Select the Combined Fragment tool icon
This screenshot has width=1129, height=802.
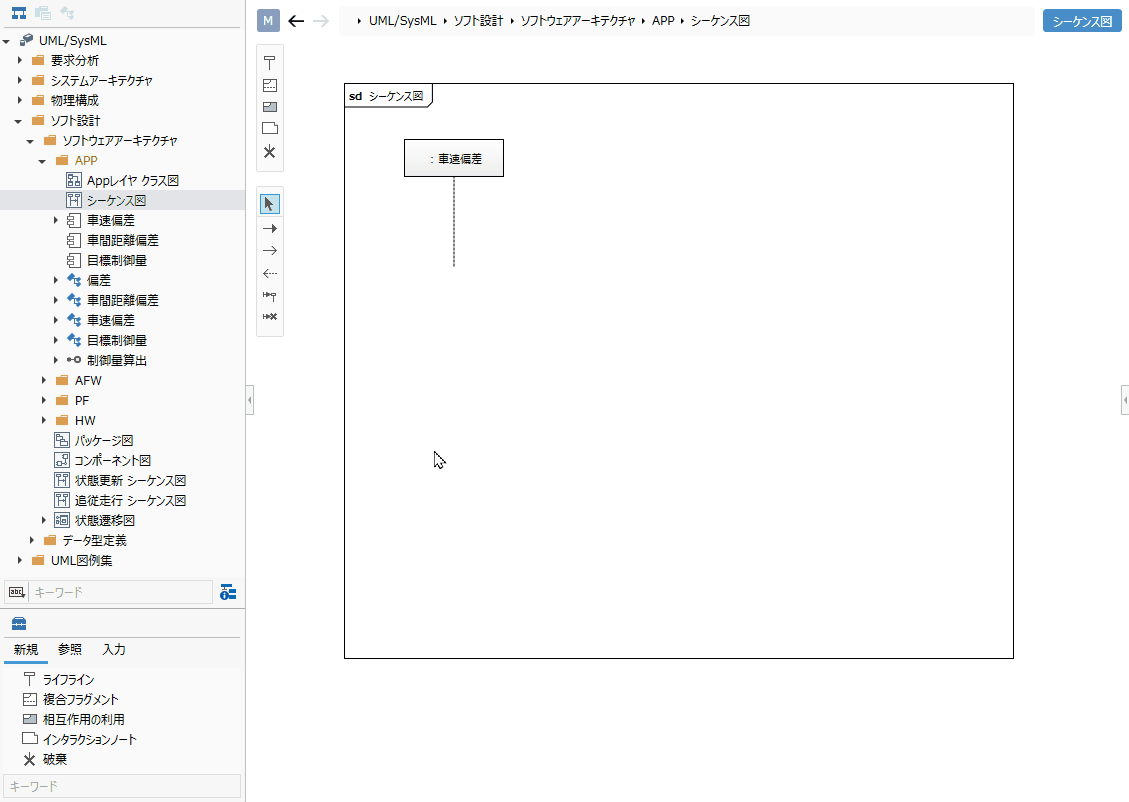click(269, 85)
